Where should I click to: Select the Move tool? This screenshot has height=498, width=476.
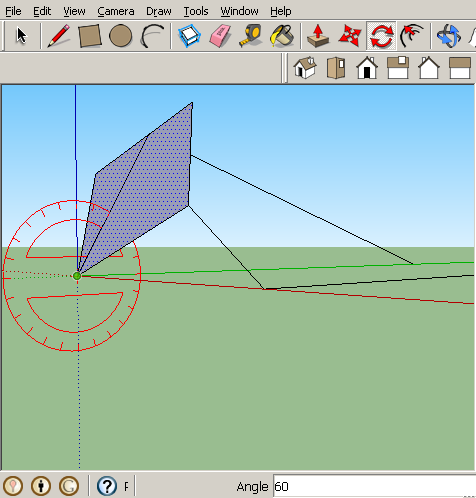click(x=350, y=36)
